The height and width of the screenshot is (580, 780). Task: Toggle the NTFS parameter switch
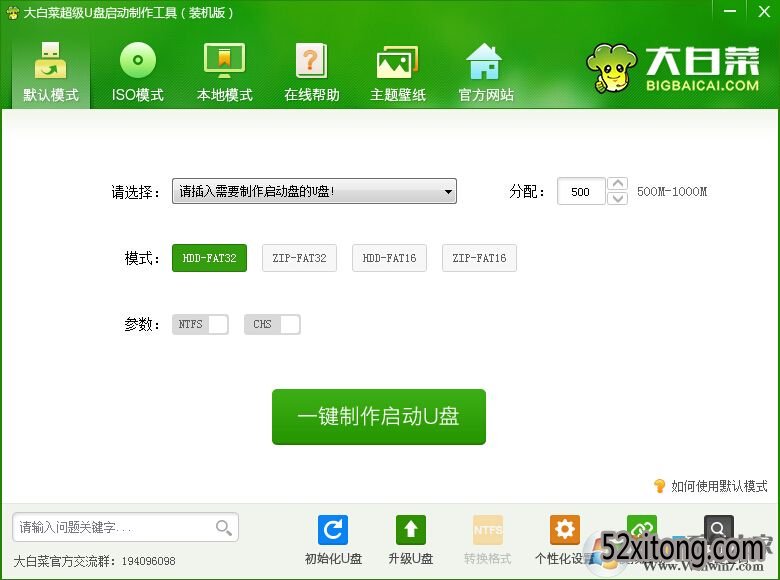(x=200, y=324)
